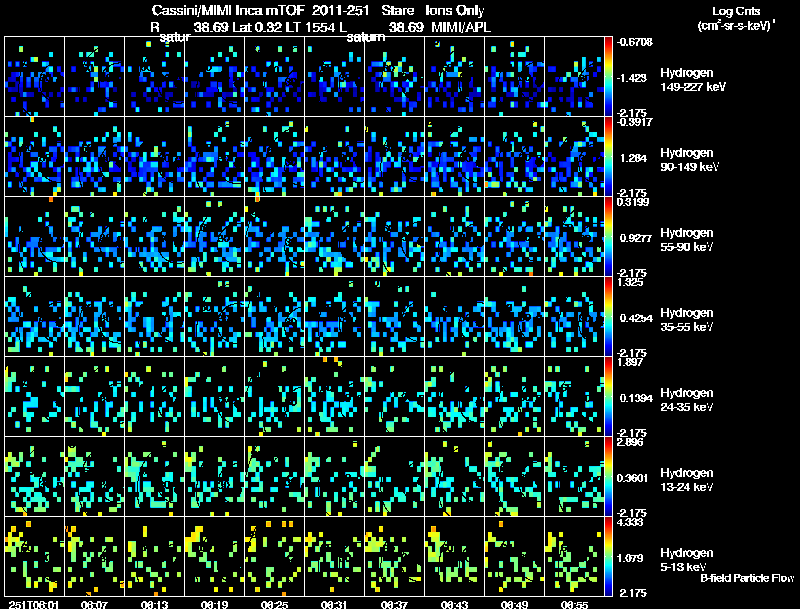The width and height of the screenshot is (800, 609).
Task: Click the color scale beside Hydrogen 13-24 keV
Action: [608, 476]
